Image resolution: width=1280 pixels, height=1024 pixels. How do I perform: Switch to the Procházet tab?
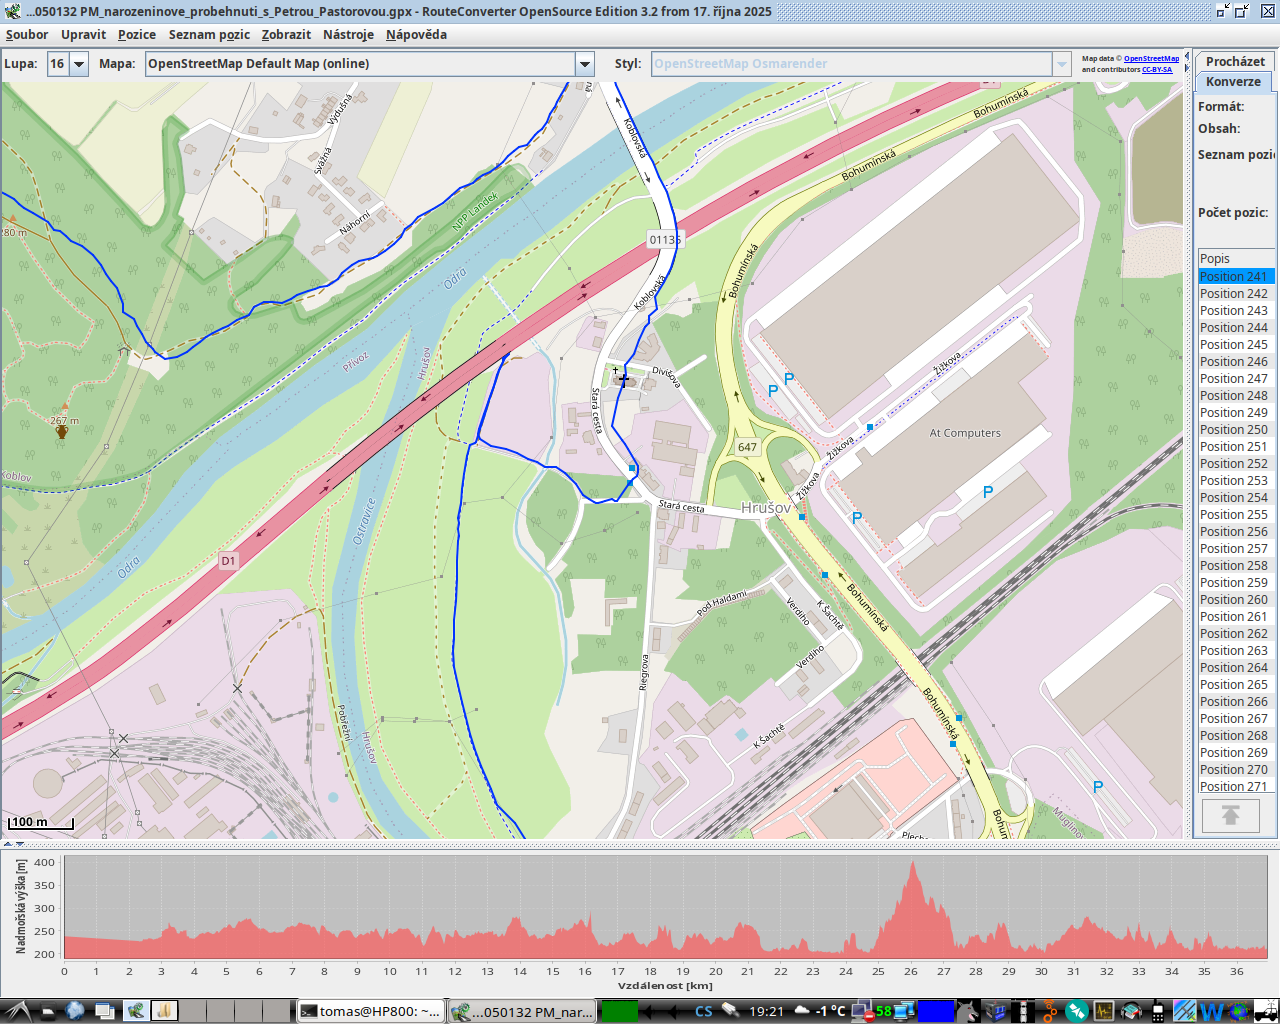(x=1234, y=61)
